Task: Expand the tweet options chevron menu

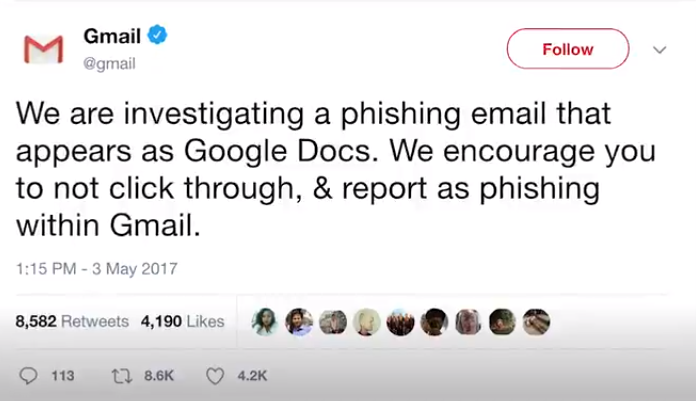Action: click(660, 50)
